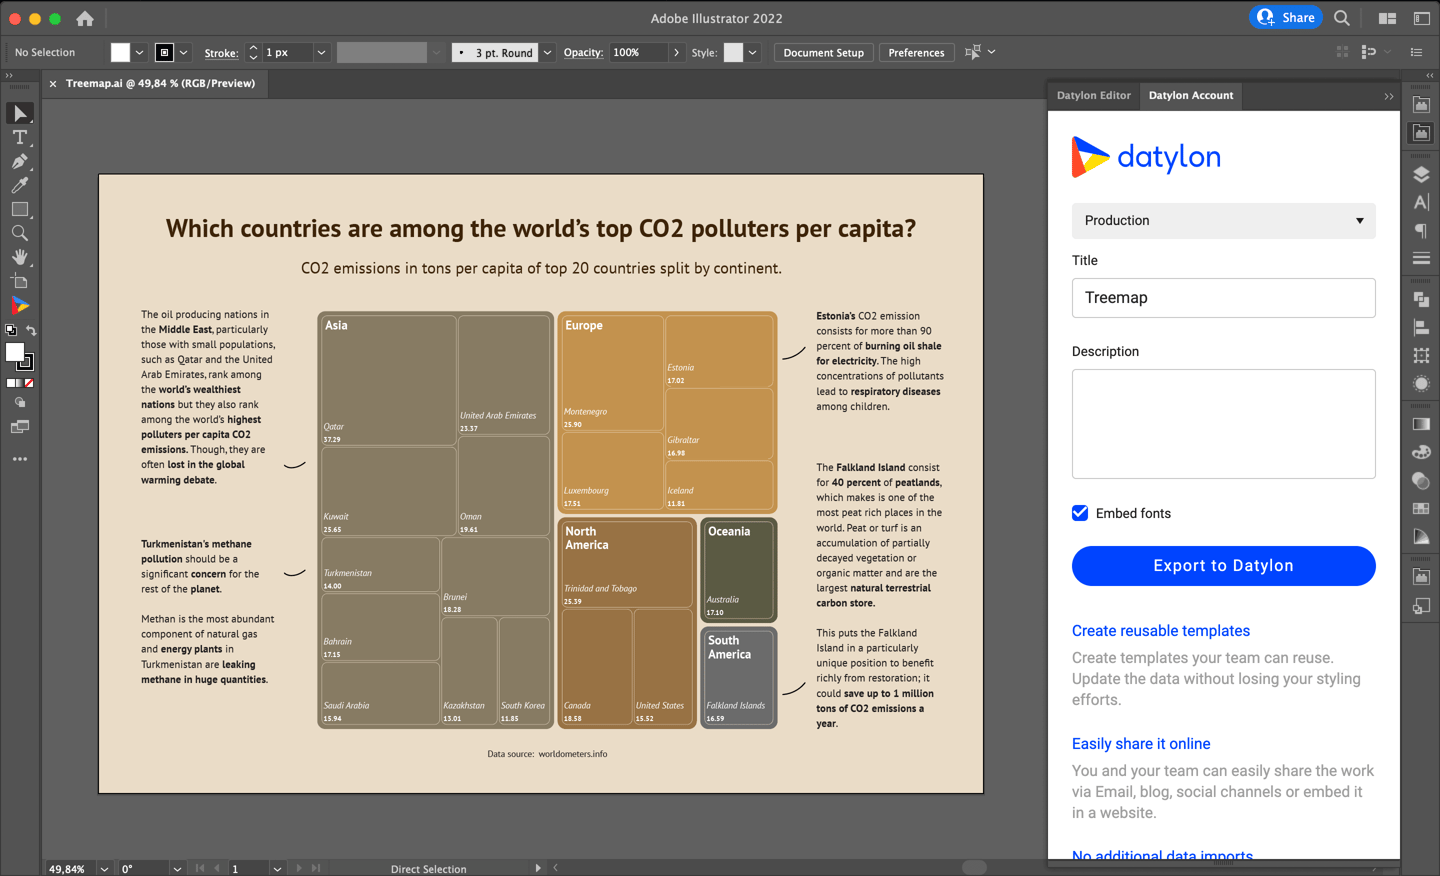This screenshot has height=876, width=1440.
Task: Expand the Style dropdown in control bar
Action: (x=752, y=52)
